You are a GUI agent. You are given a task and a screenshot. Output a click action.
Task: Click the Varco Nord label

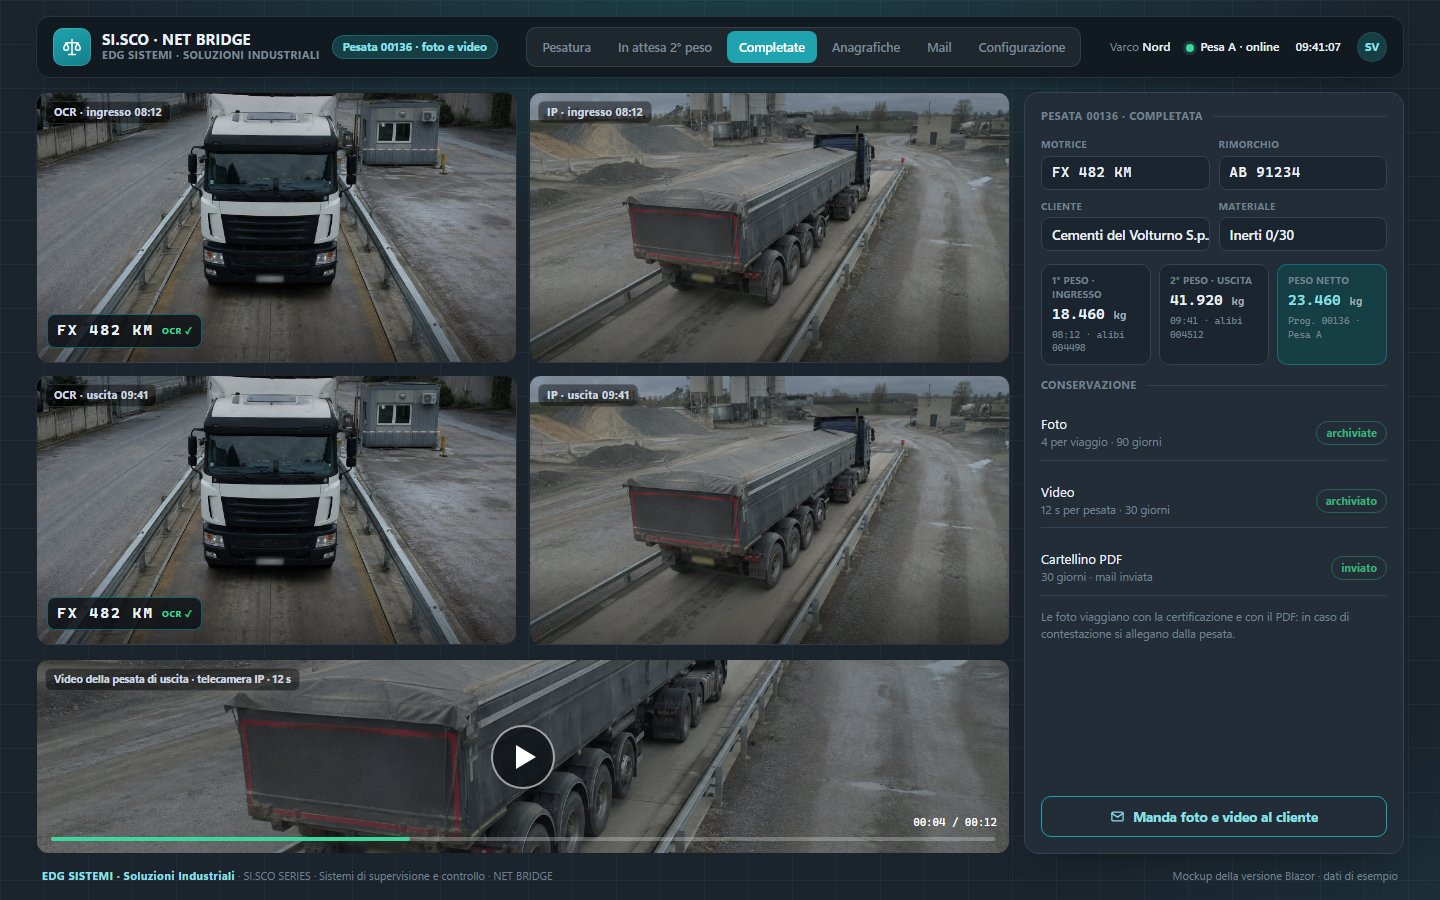1139,47
